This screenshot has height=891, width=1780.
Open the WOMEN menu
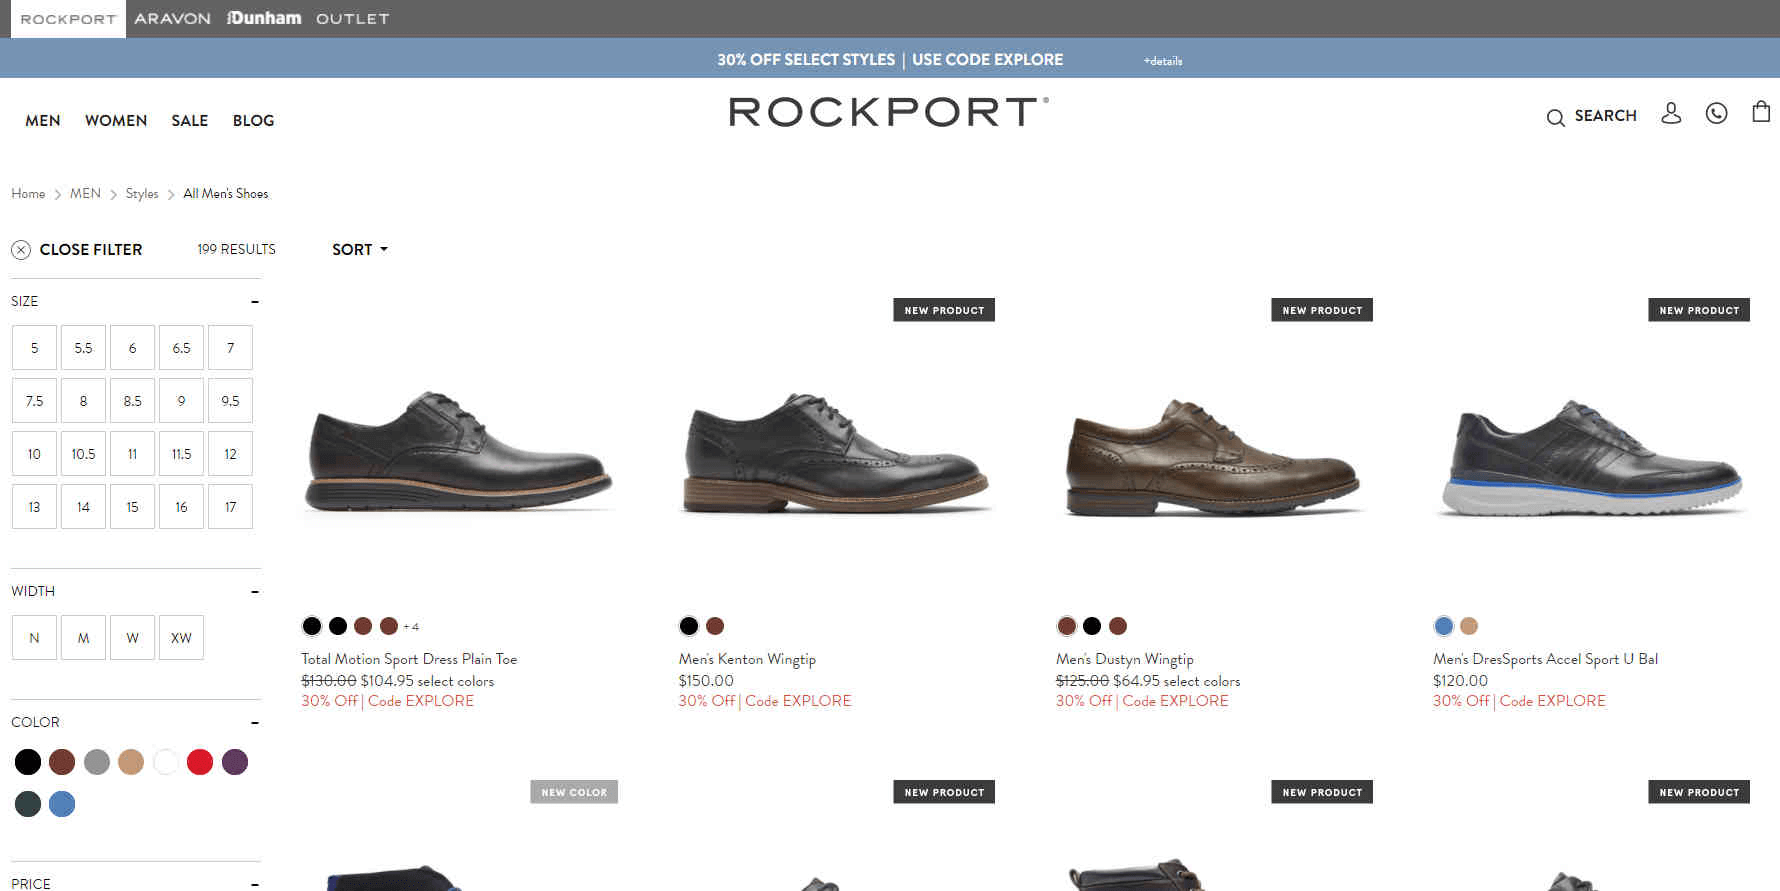pos(116,120)
